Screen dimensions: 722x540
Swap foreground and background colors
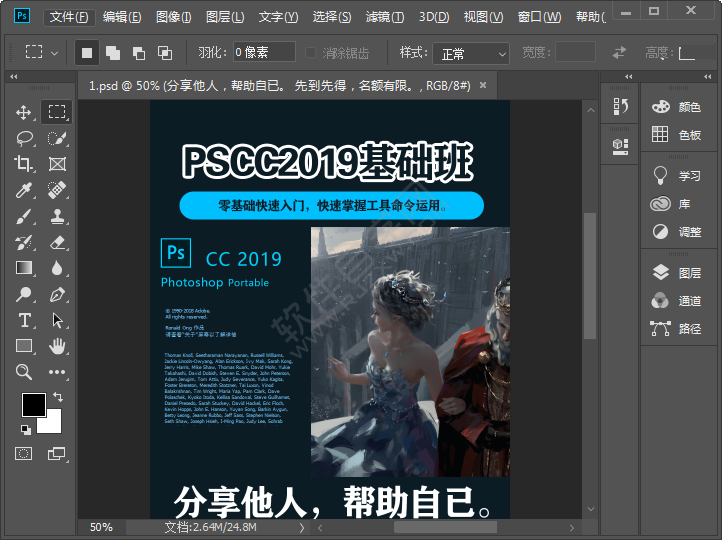pyautogui.click(x=58, y=396)
